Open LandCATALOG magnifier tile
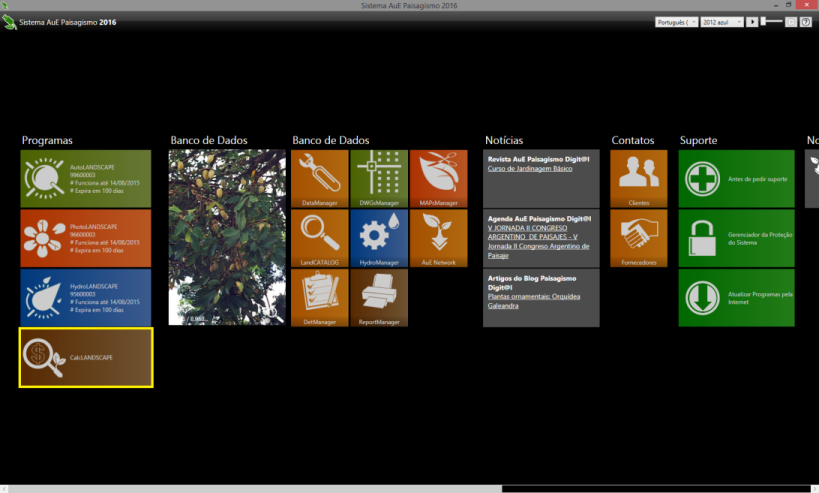 [x=320, y=238]
